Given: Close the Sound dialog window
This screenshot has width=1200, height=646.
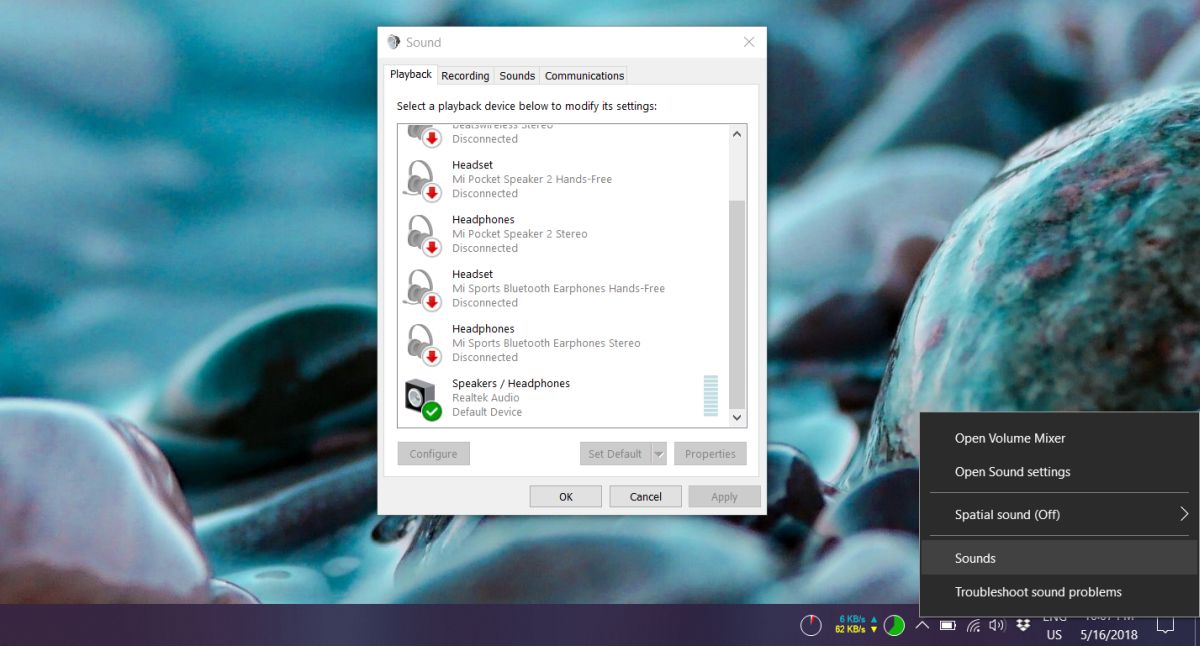Looking at the screenshot, I should (749, 42).
